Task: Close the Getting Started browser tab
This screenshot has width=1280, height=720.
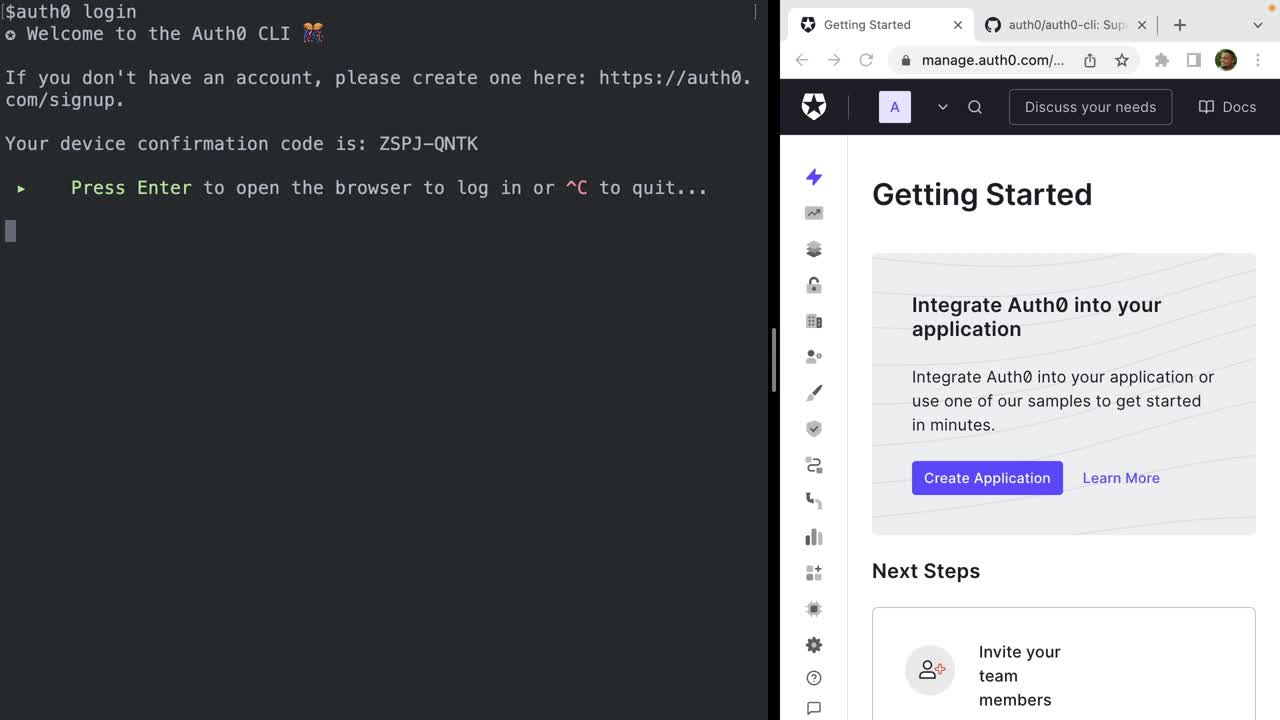Action: point(958,25)
